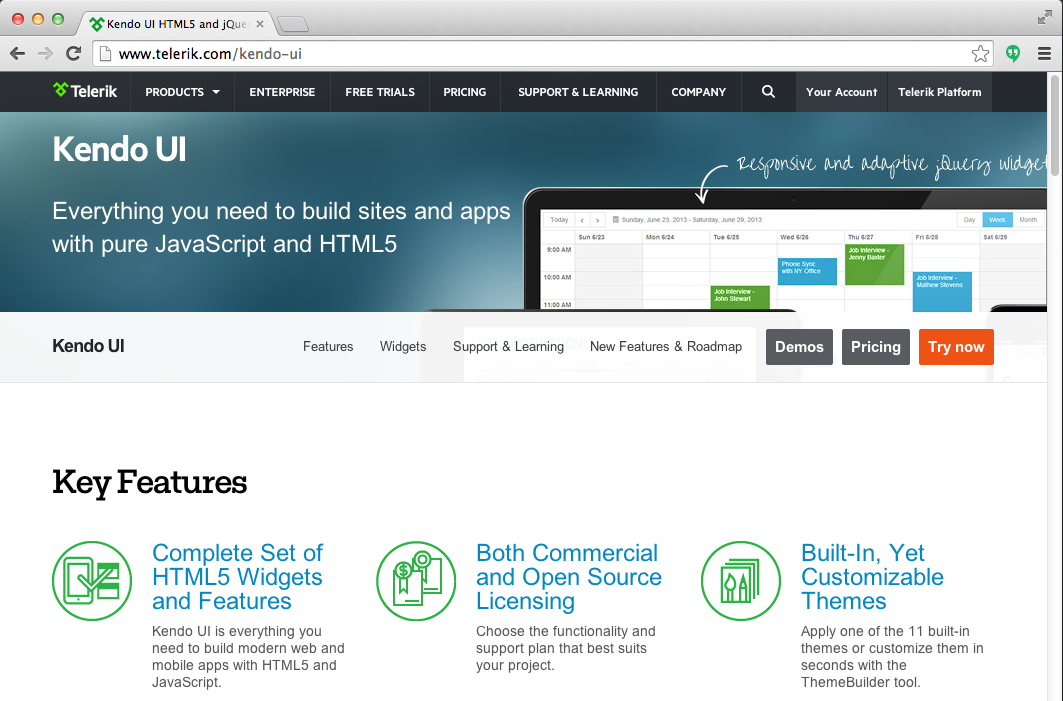Click the licensing circle icon

pos(416,580)
